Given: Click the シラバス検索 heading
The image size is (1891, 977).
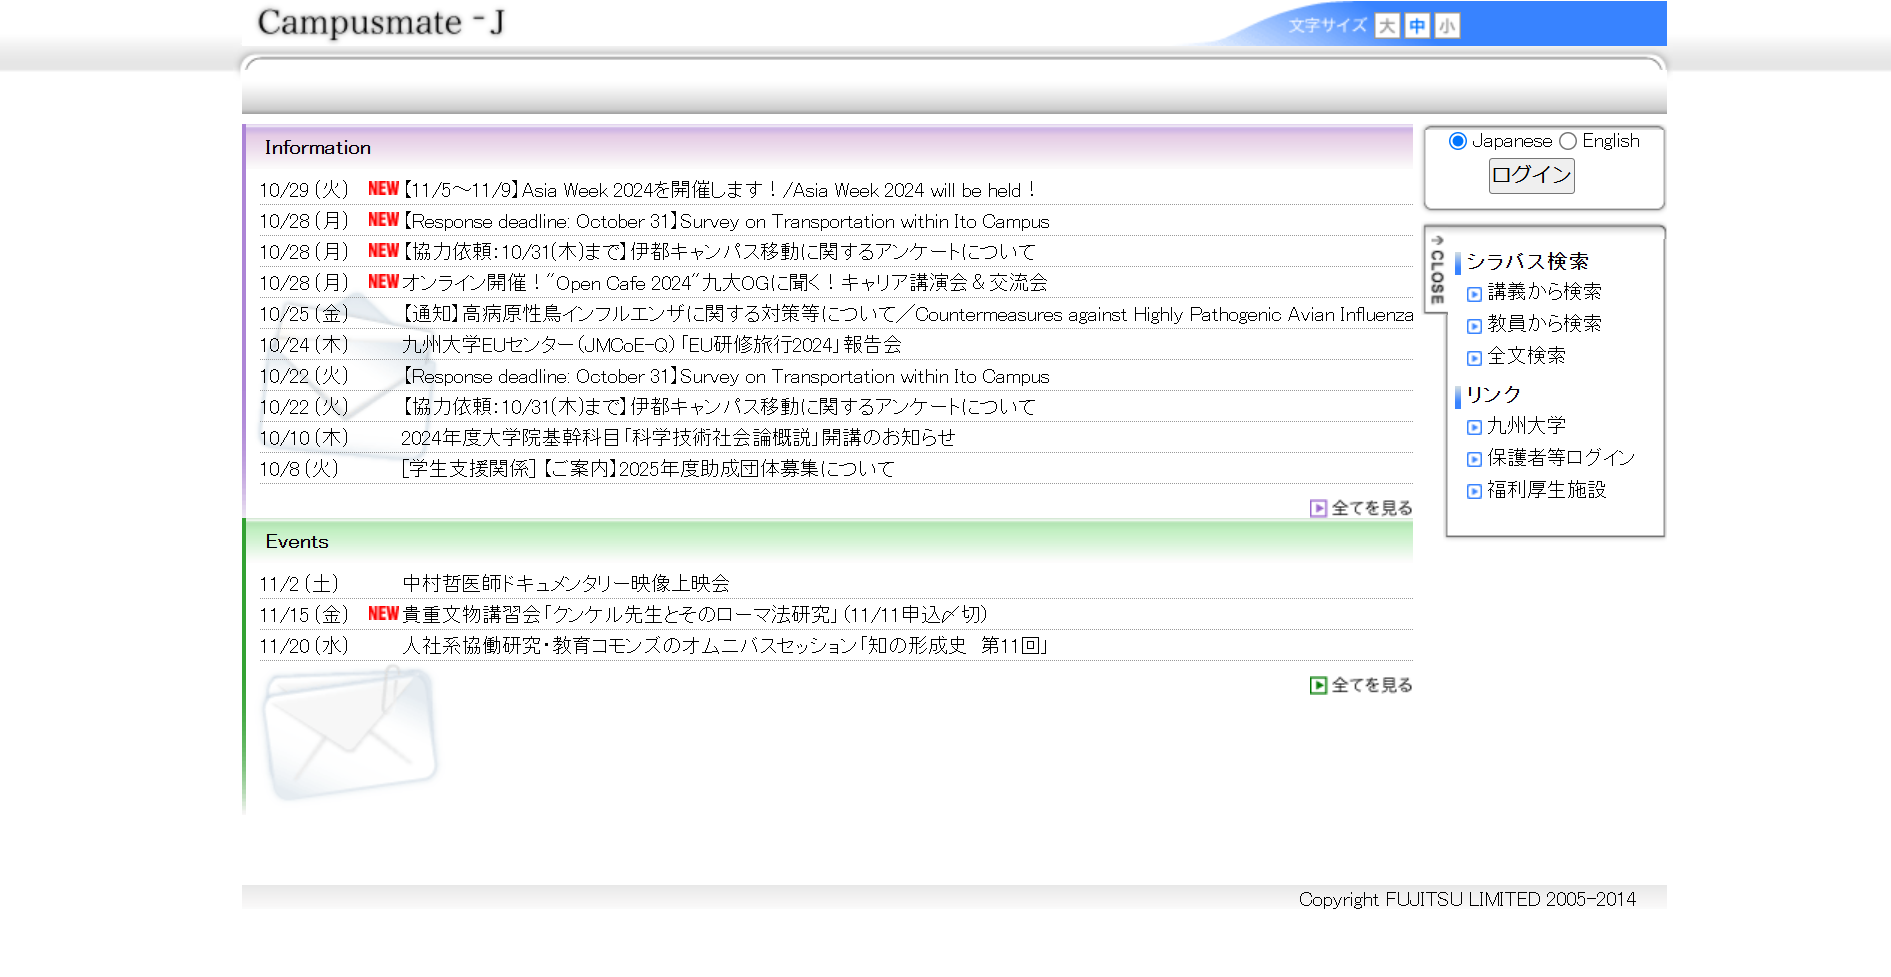Looking at the screenshot, I should tap(1527, 262).
